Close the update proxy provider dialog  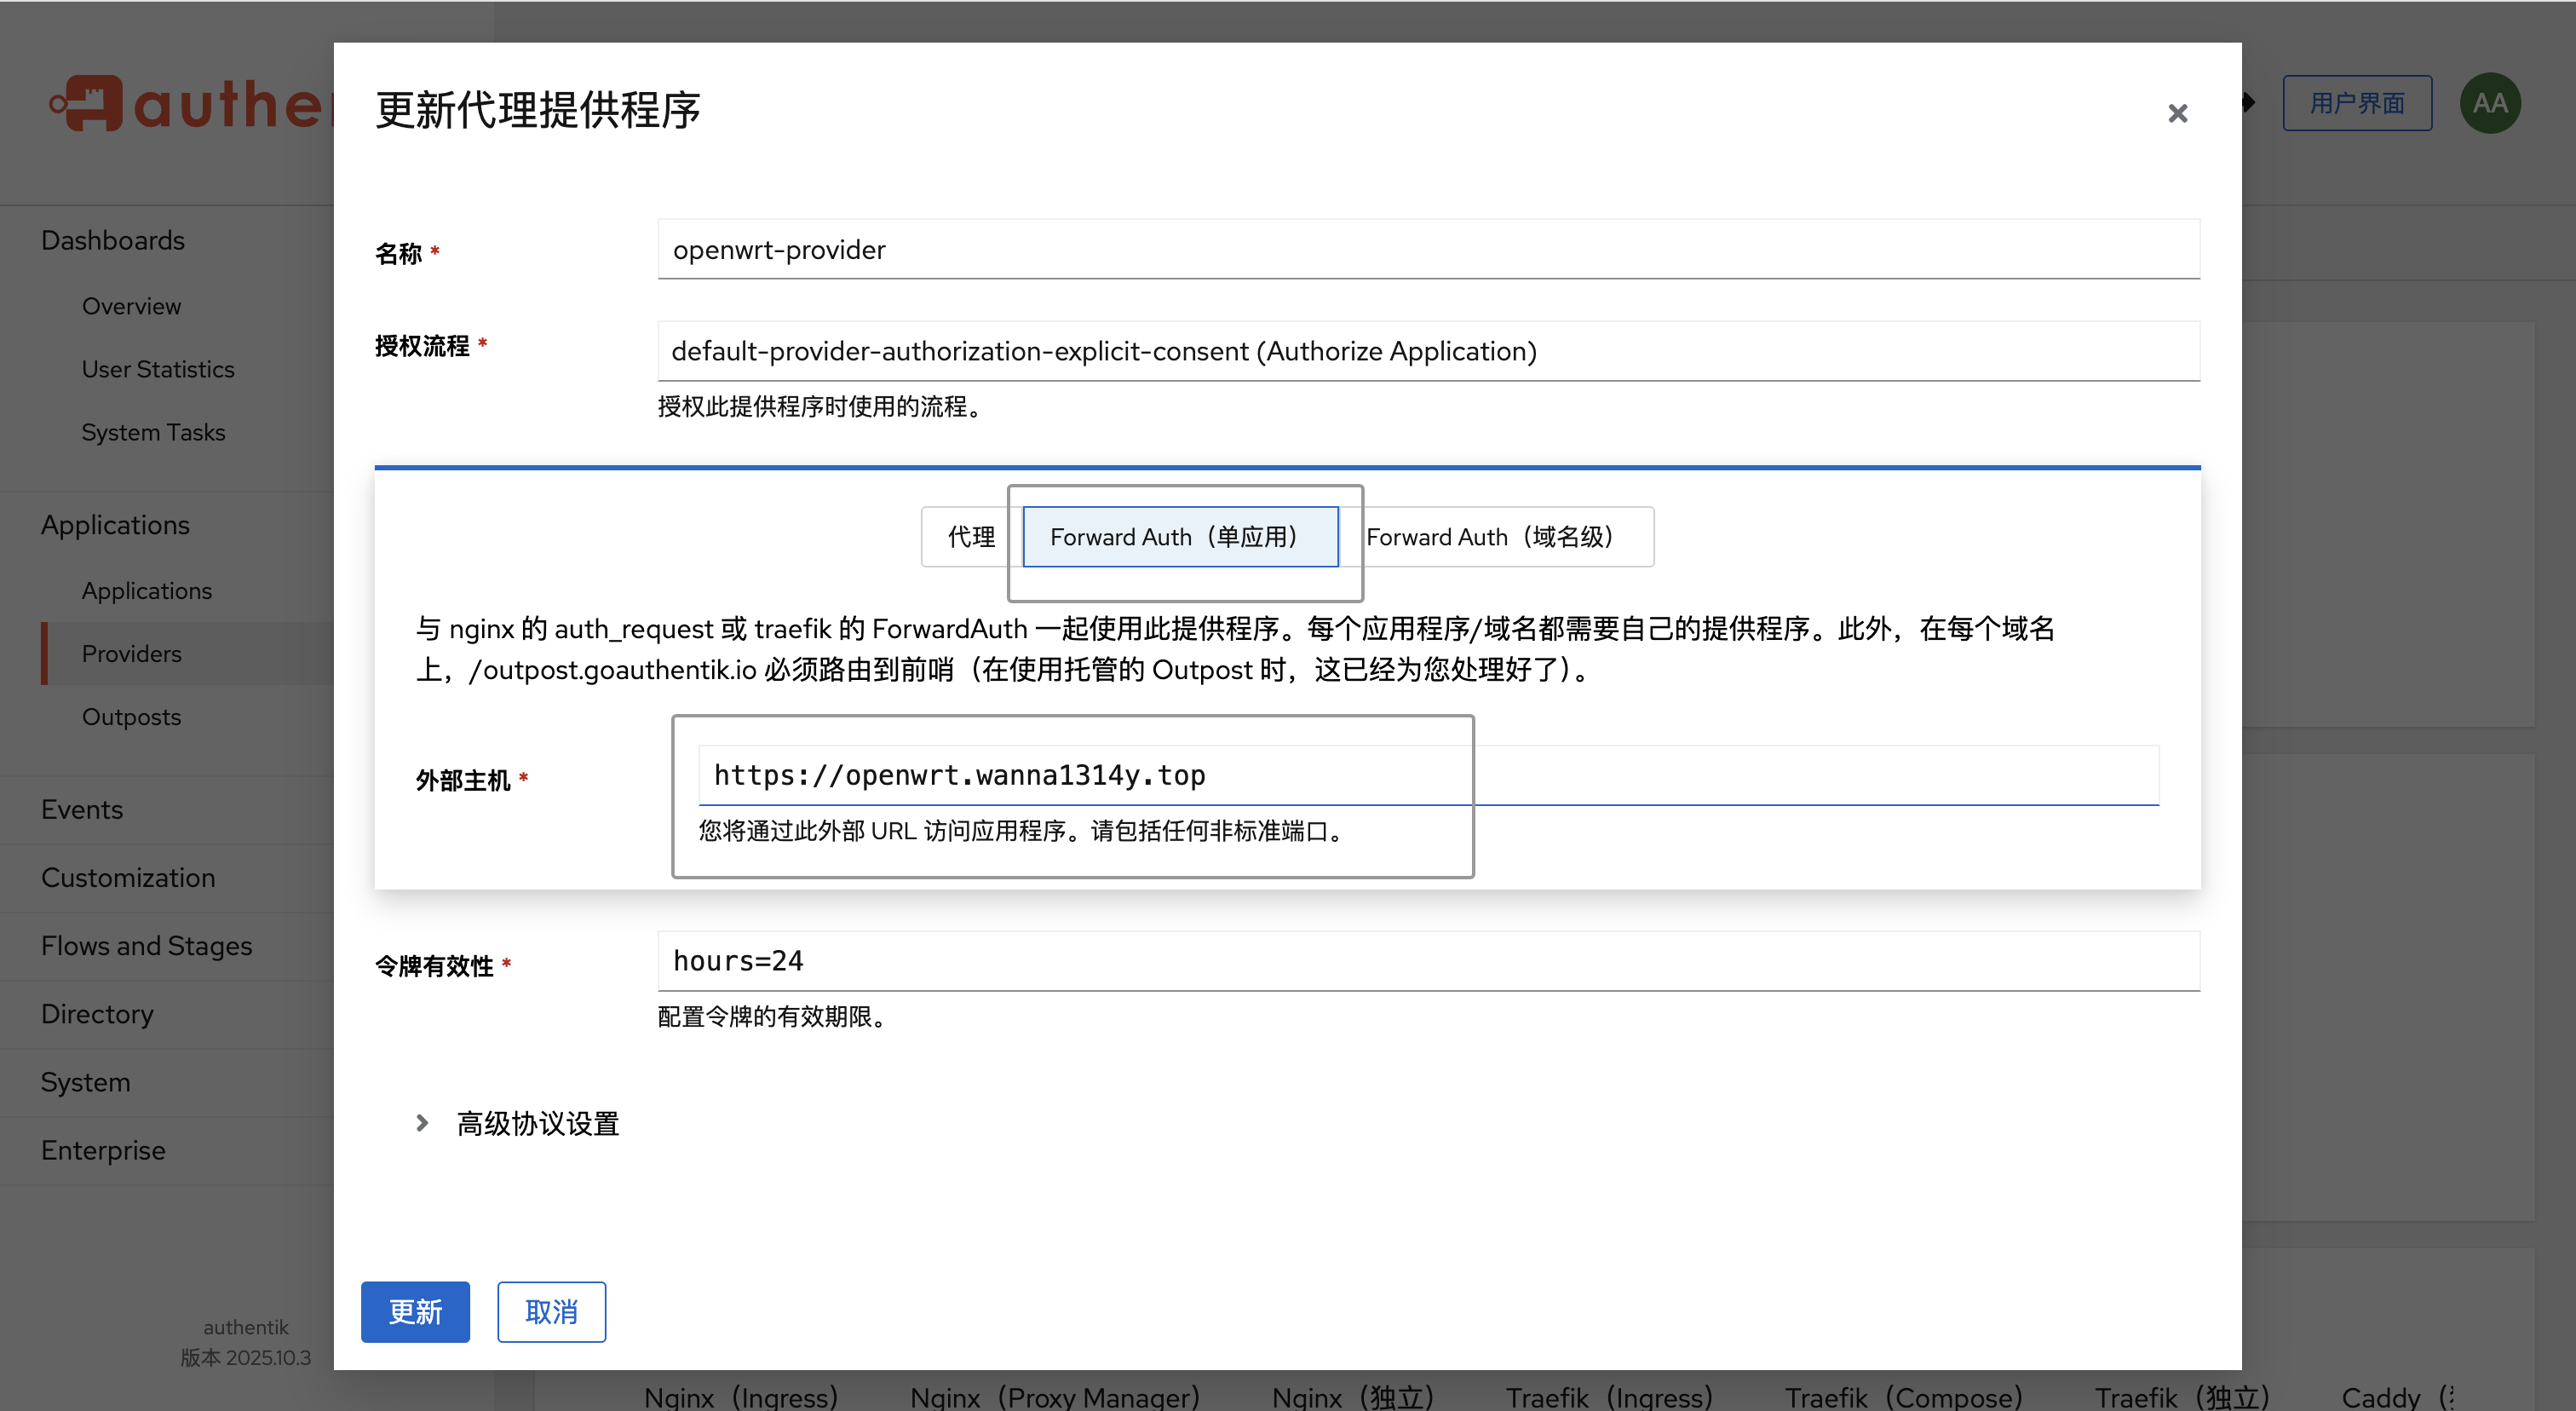pos(2177,113)
